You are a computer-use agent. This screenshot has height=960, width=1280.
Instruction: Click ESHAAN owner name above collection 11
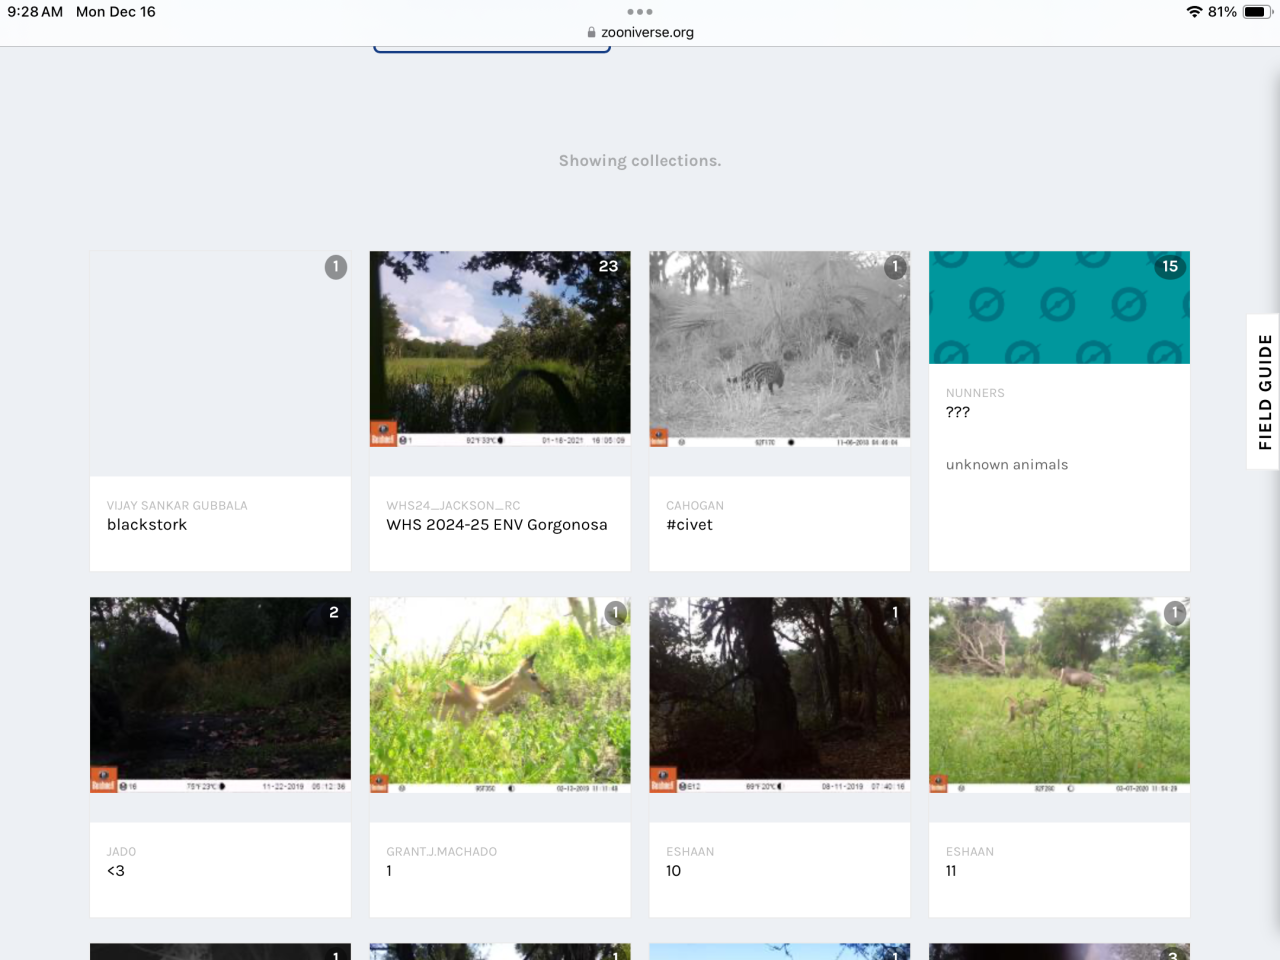click(x=970, y=852)
